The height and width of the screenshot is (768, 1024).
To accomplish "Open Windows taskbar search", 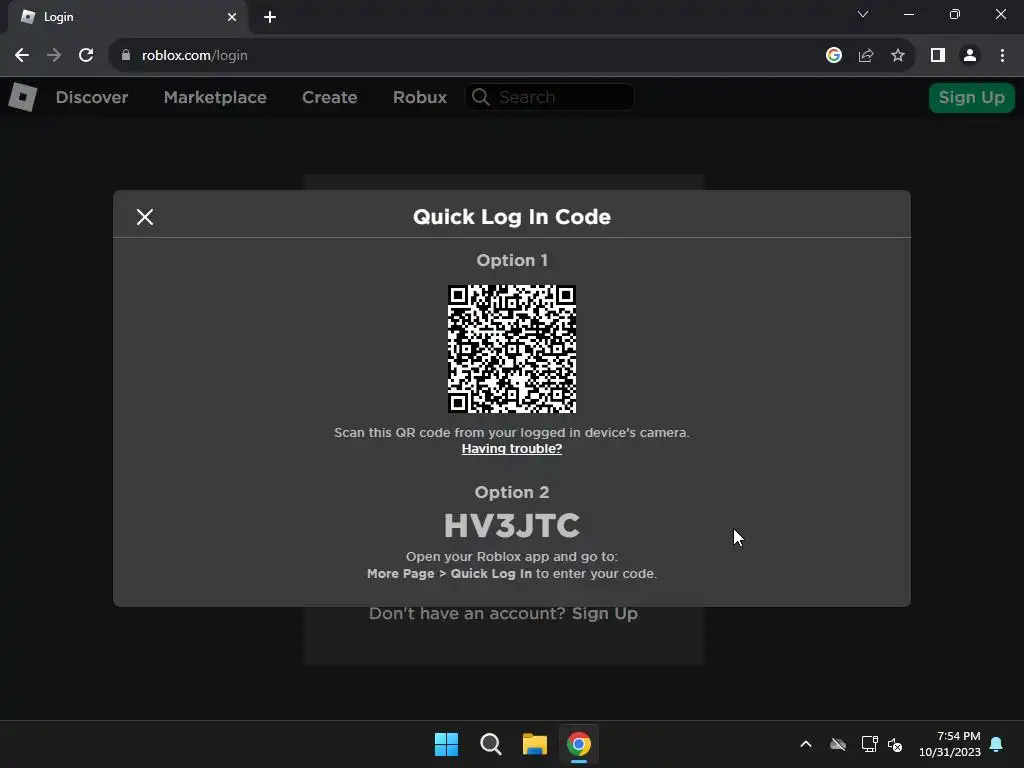I will [x=490, y=744].
